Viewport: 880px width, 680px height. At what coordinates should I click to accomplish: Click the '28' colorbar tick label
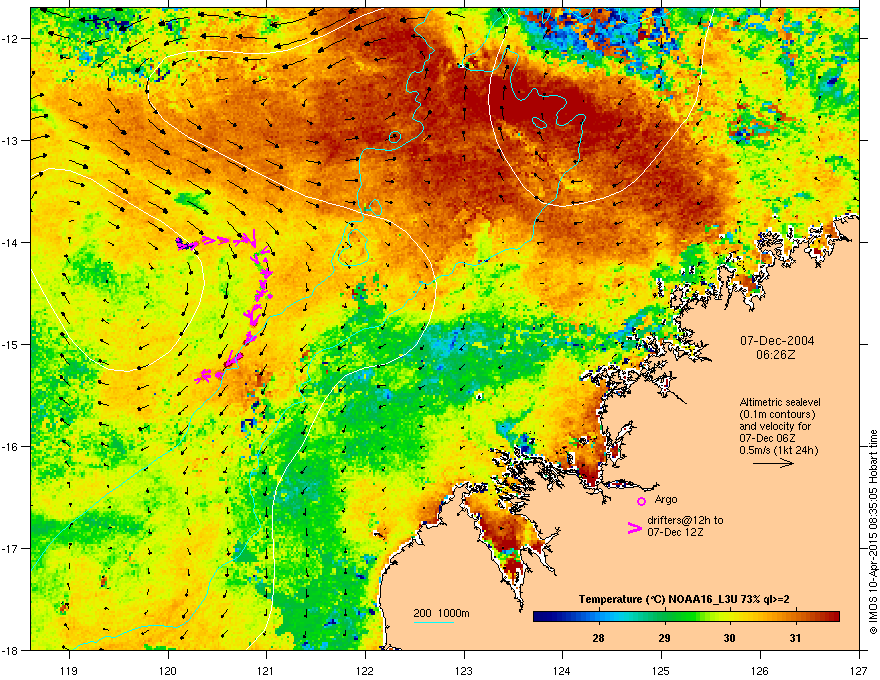pyautogui.click(x=598, y=638)
